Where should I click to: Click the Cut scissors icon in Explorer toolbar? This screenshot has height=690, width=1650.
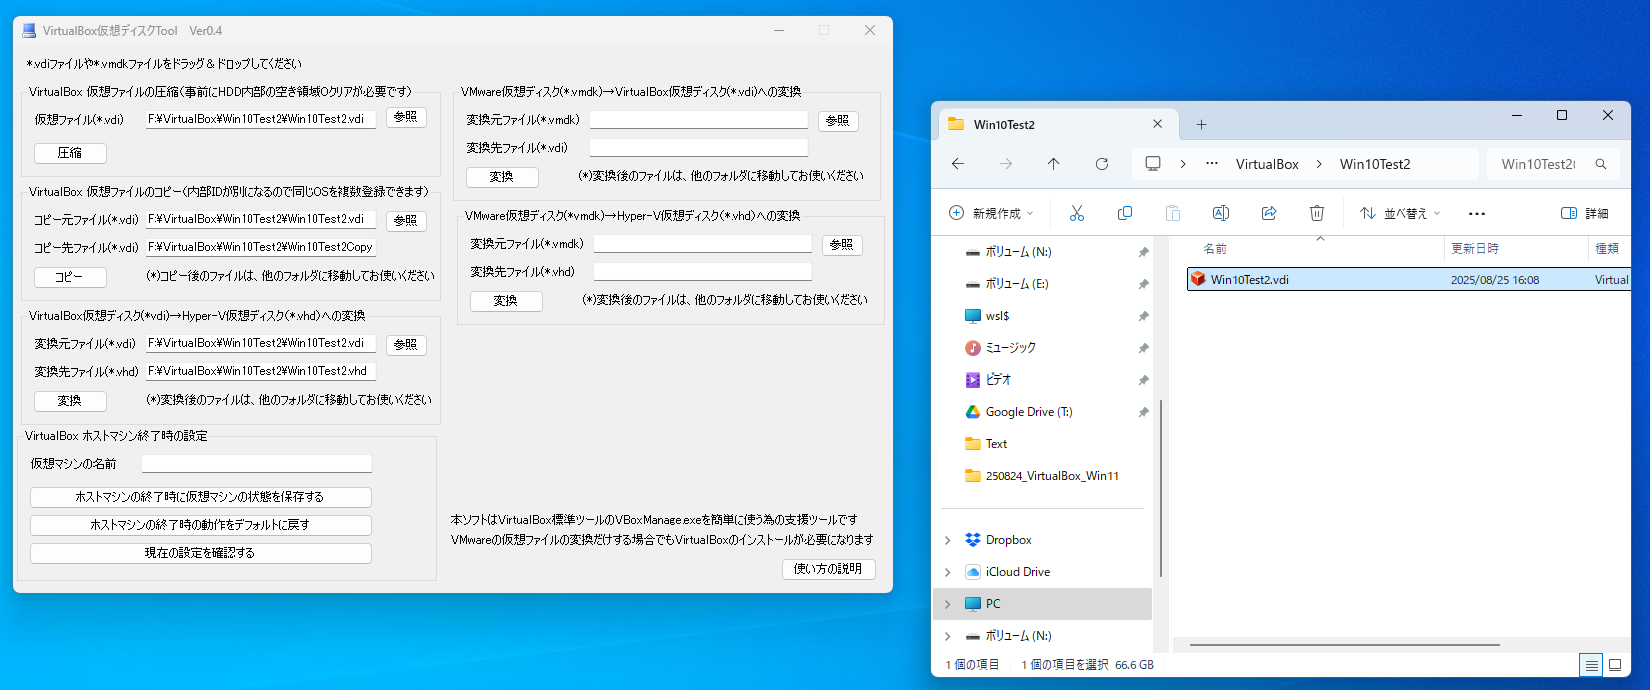click(x=1076, y=213)
